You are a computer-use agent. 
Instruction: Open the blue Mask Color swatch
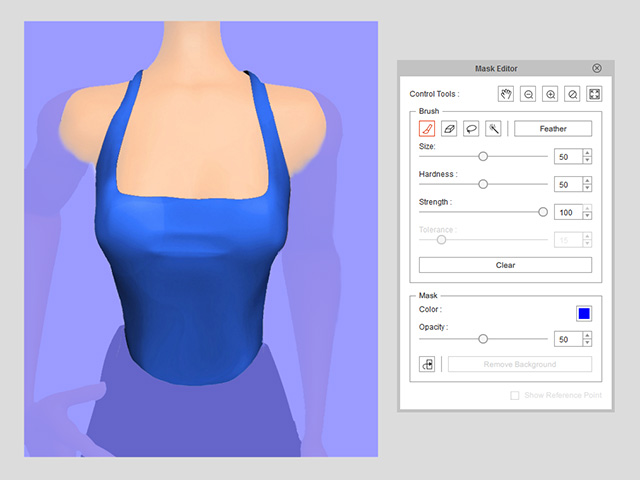click(584, 313)
